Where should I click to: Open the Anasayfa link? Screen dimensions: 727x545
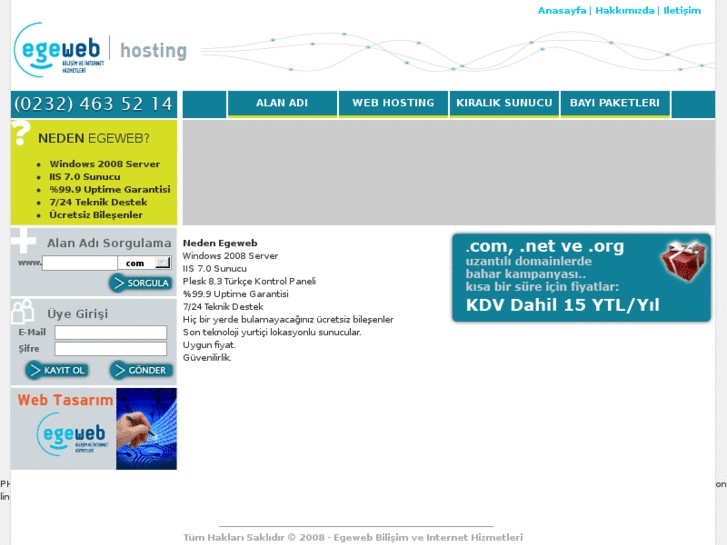[561, 11]
